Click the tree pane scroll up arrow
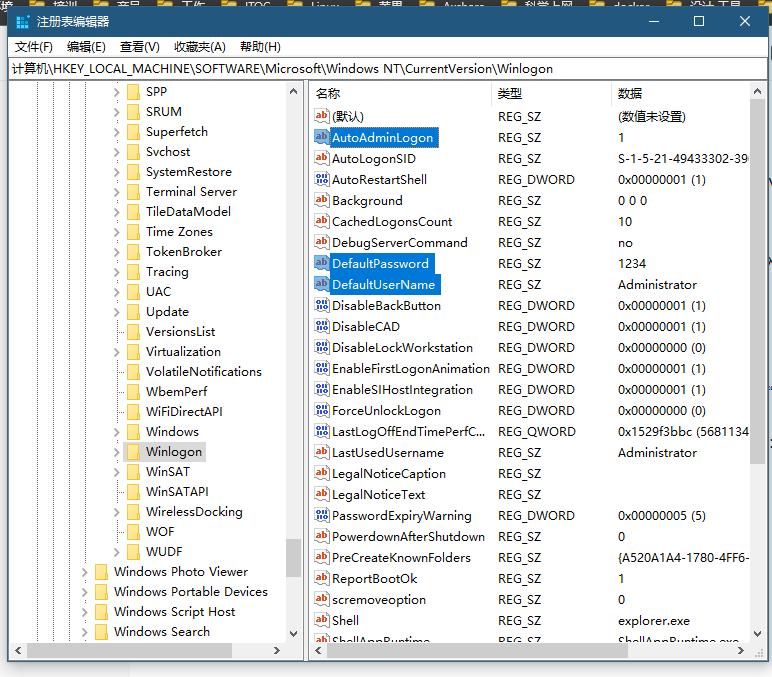The width and height of the screenshot is (772, 677). (293, 91)
